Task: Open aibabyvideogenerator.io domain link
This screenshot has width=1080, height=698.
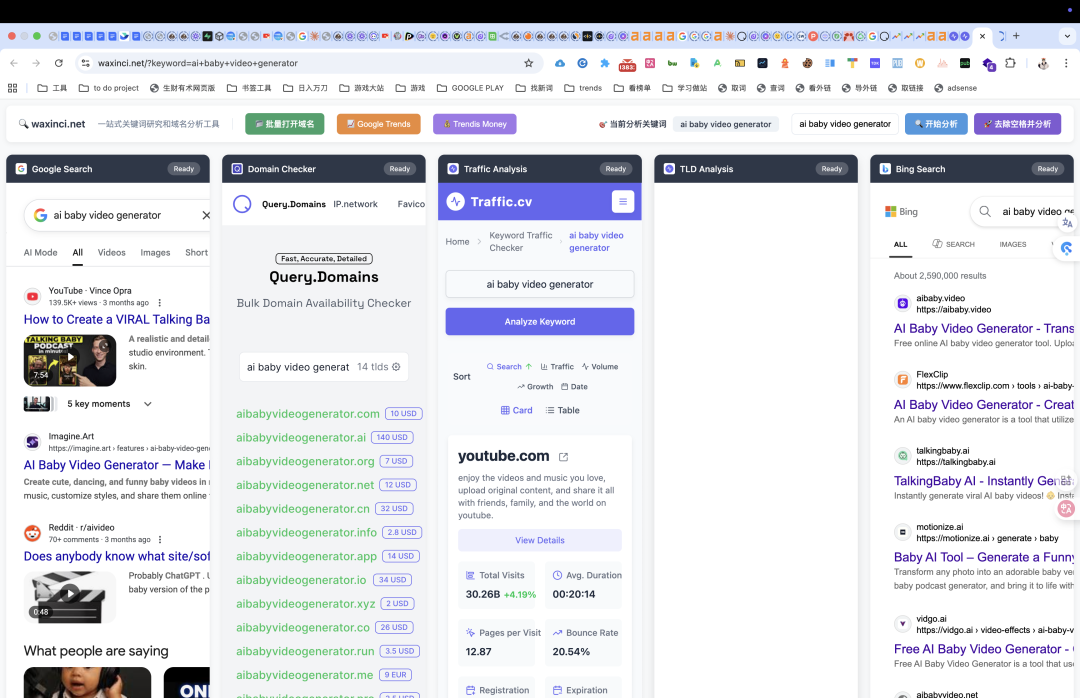Action: coord(301,580)
